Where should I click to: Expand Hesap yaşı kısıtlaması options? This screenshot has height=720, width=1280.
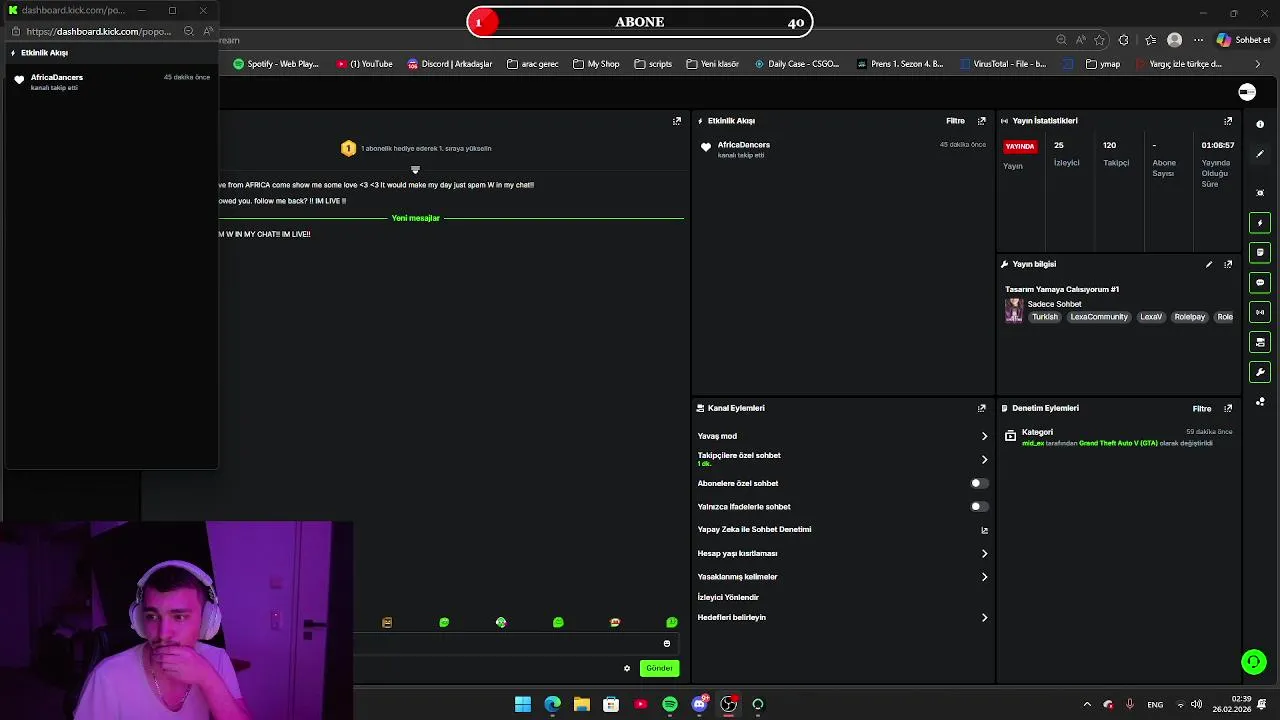point(984,553)
